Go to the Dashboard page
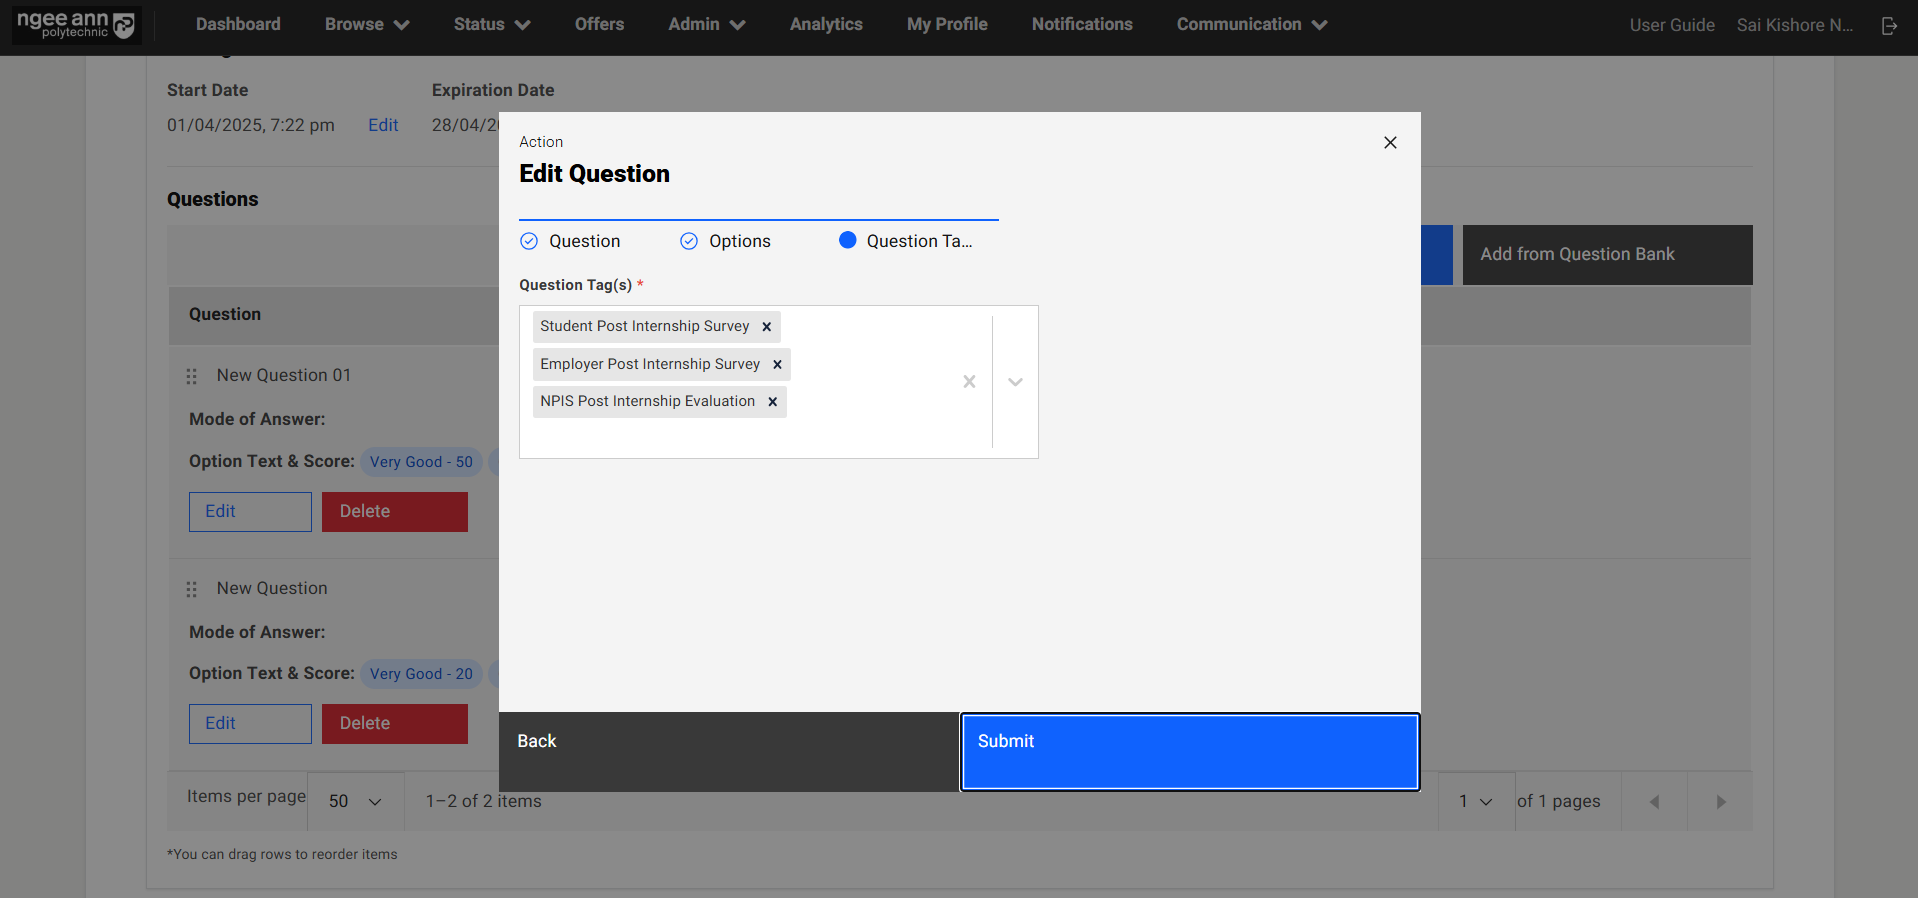 click(x=238, y=25)
